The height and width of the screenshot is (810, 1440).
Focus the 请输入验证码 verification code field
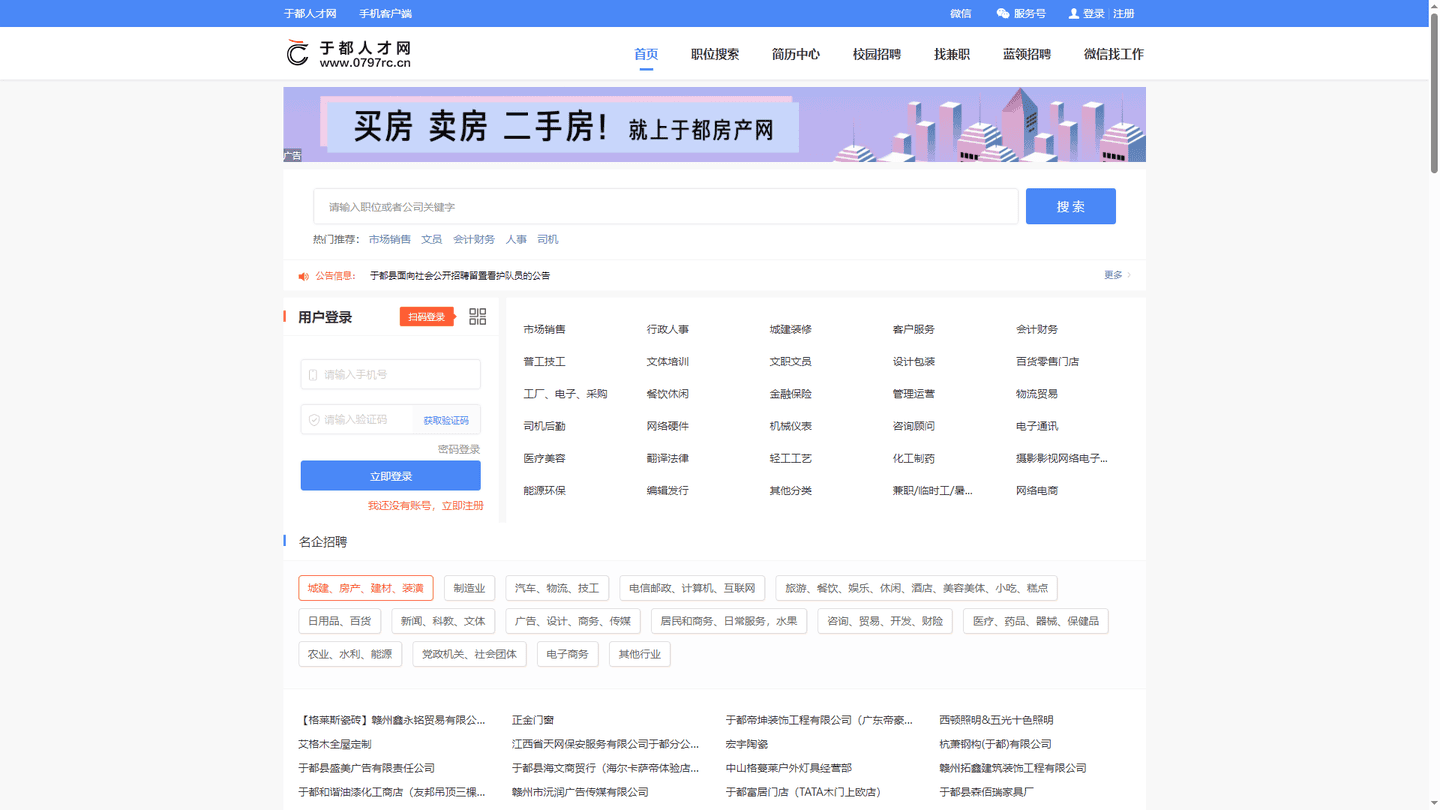click(358, 420)
